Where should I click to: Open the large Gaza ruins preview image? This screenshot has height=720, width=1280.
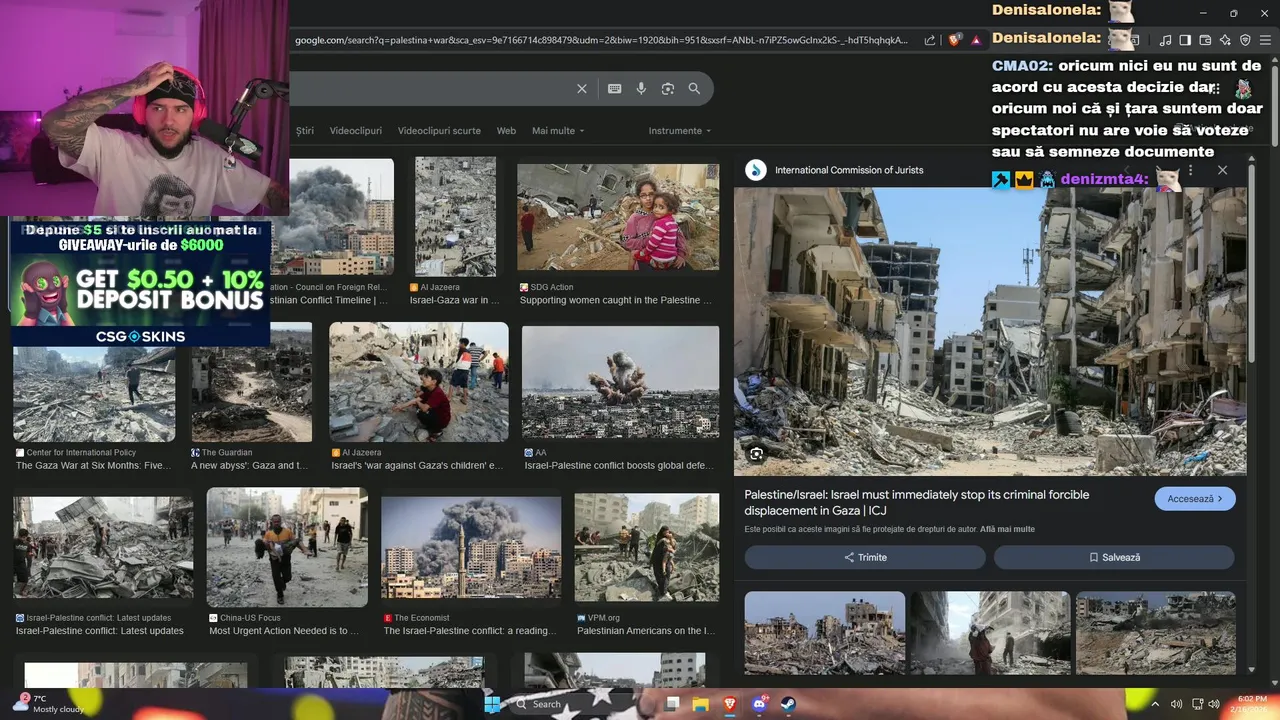point(990,331)
